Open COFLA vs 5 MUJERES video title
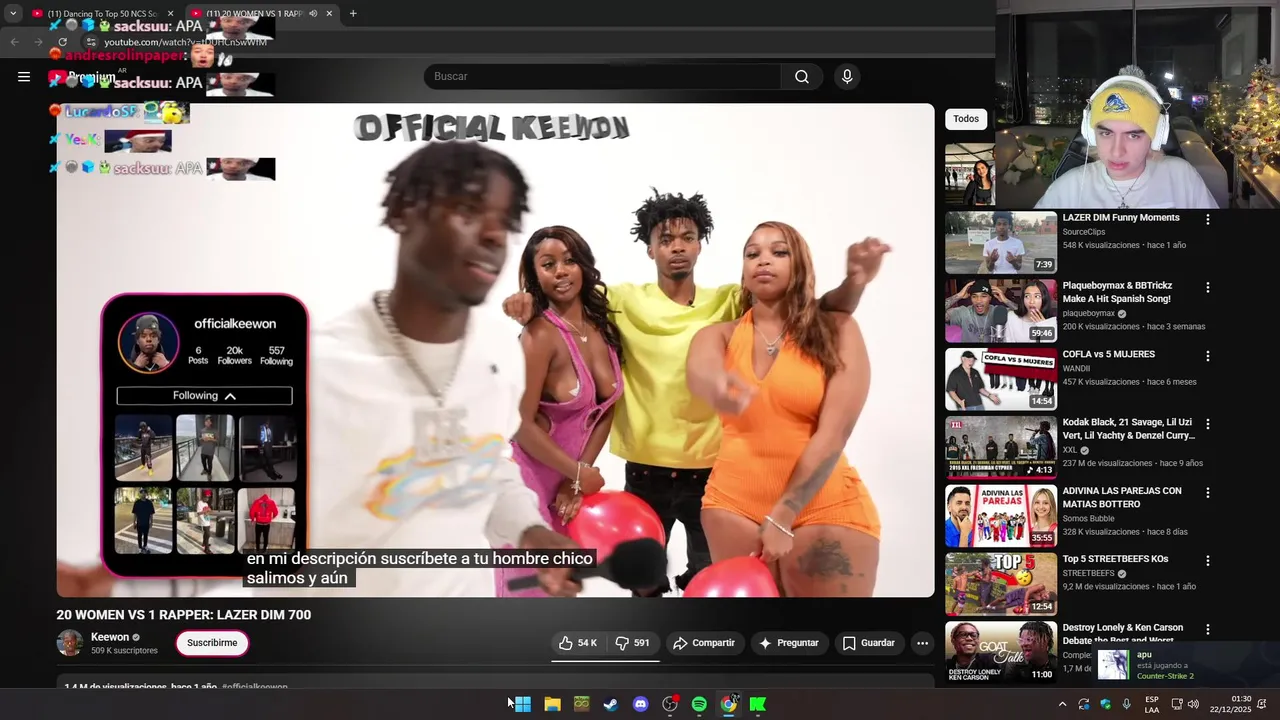This screenshot has height=720, width=1280. click(1108, 354)
